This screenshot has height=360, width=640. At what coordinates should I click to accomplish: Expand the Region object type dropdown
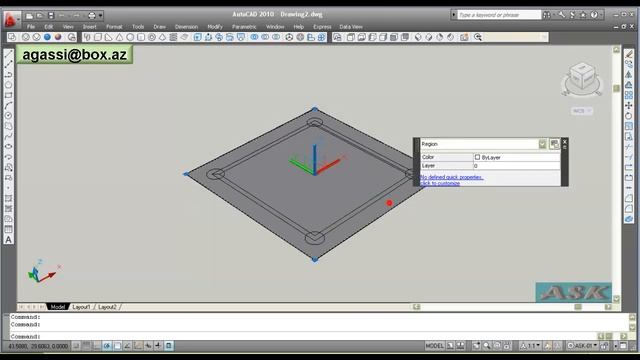pyautogui.click(x=542, y=144)
